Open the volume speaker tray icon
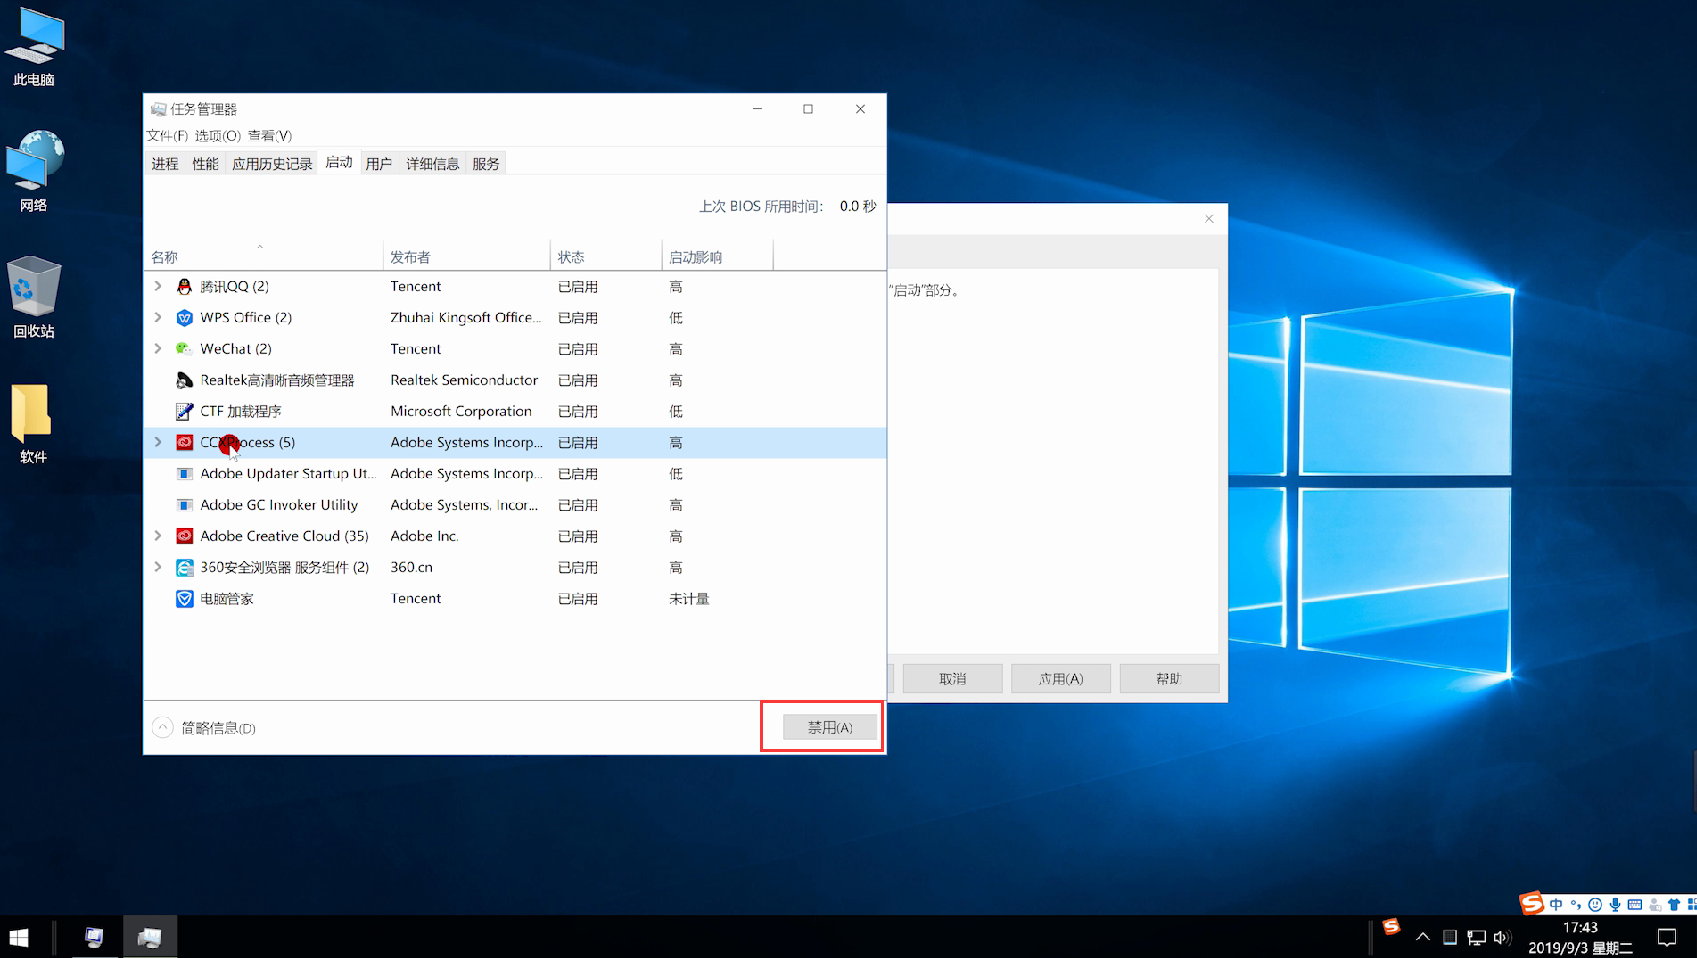 pos(1501,937)
